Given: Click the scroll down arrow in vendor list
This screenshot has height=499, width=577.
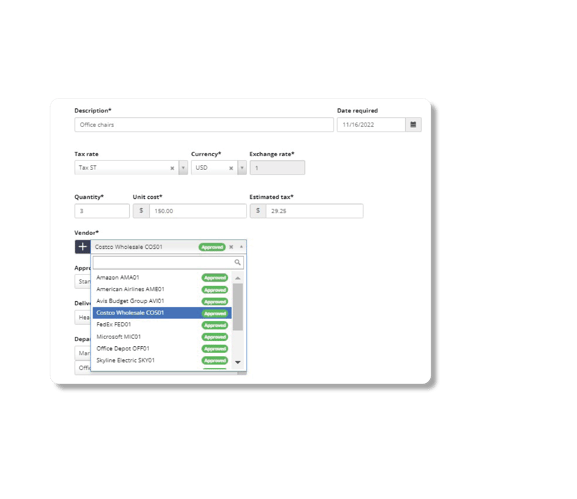Looking at the screenshot, I should point(238,362).
